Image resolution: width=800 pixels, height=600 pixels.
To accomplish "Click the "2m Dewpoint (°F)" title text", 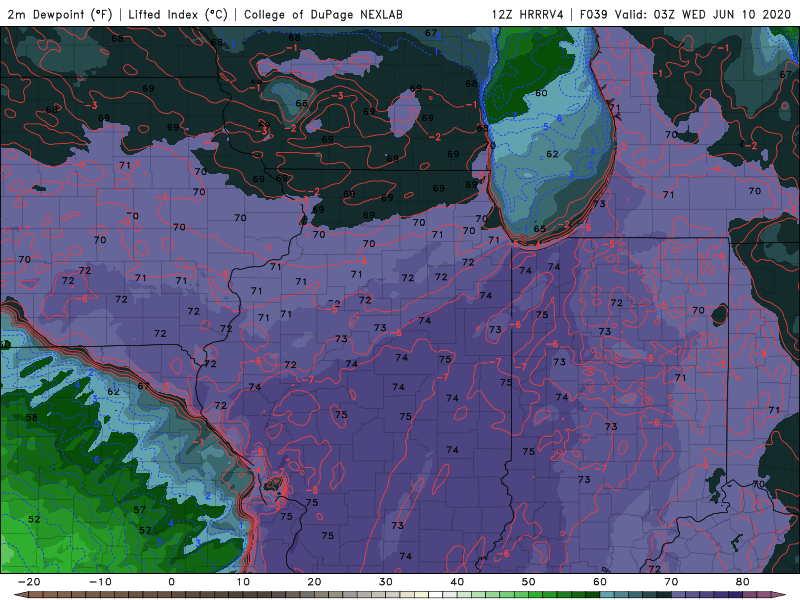I will pos(60,14).
